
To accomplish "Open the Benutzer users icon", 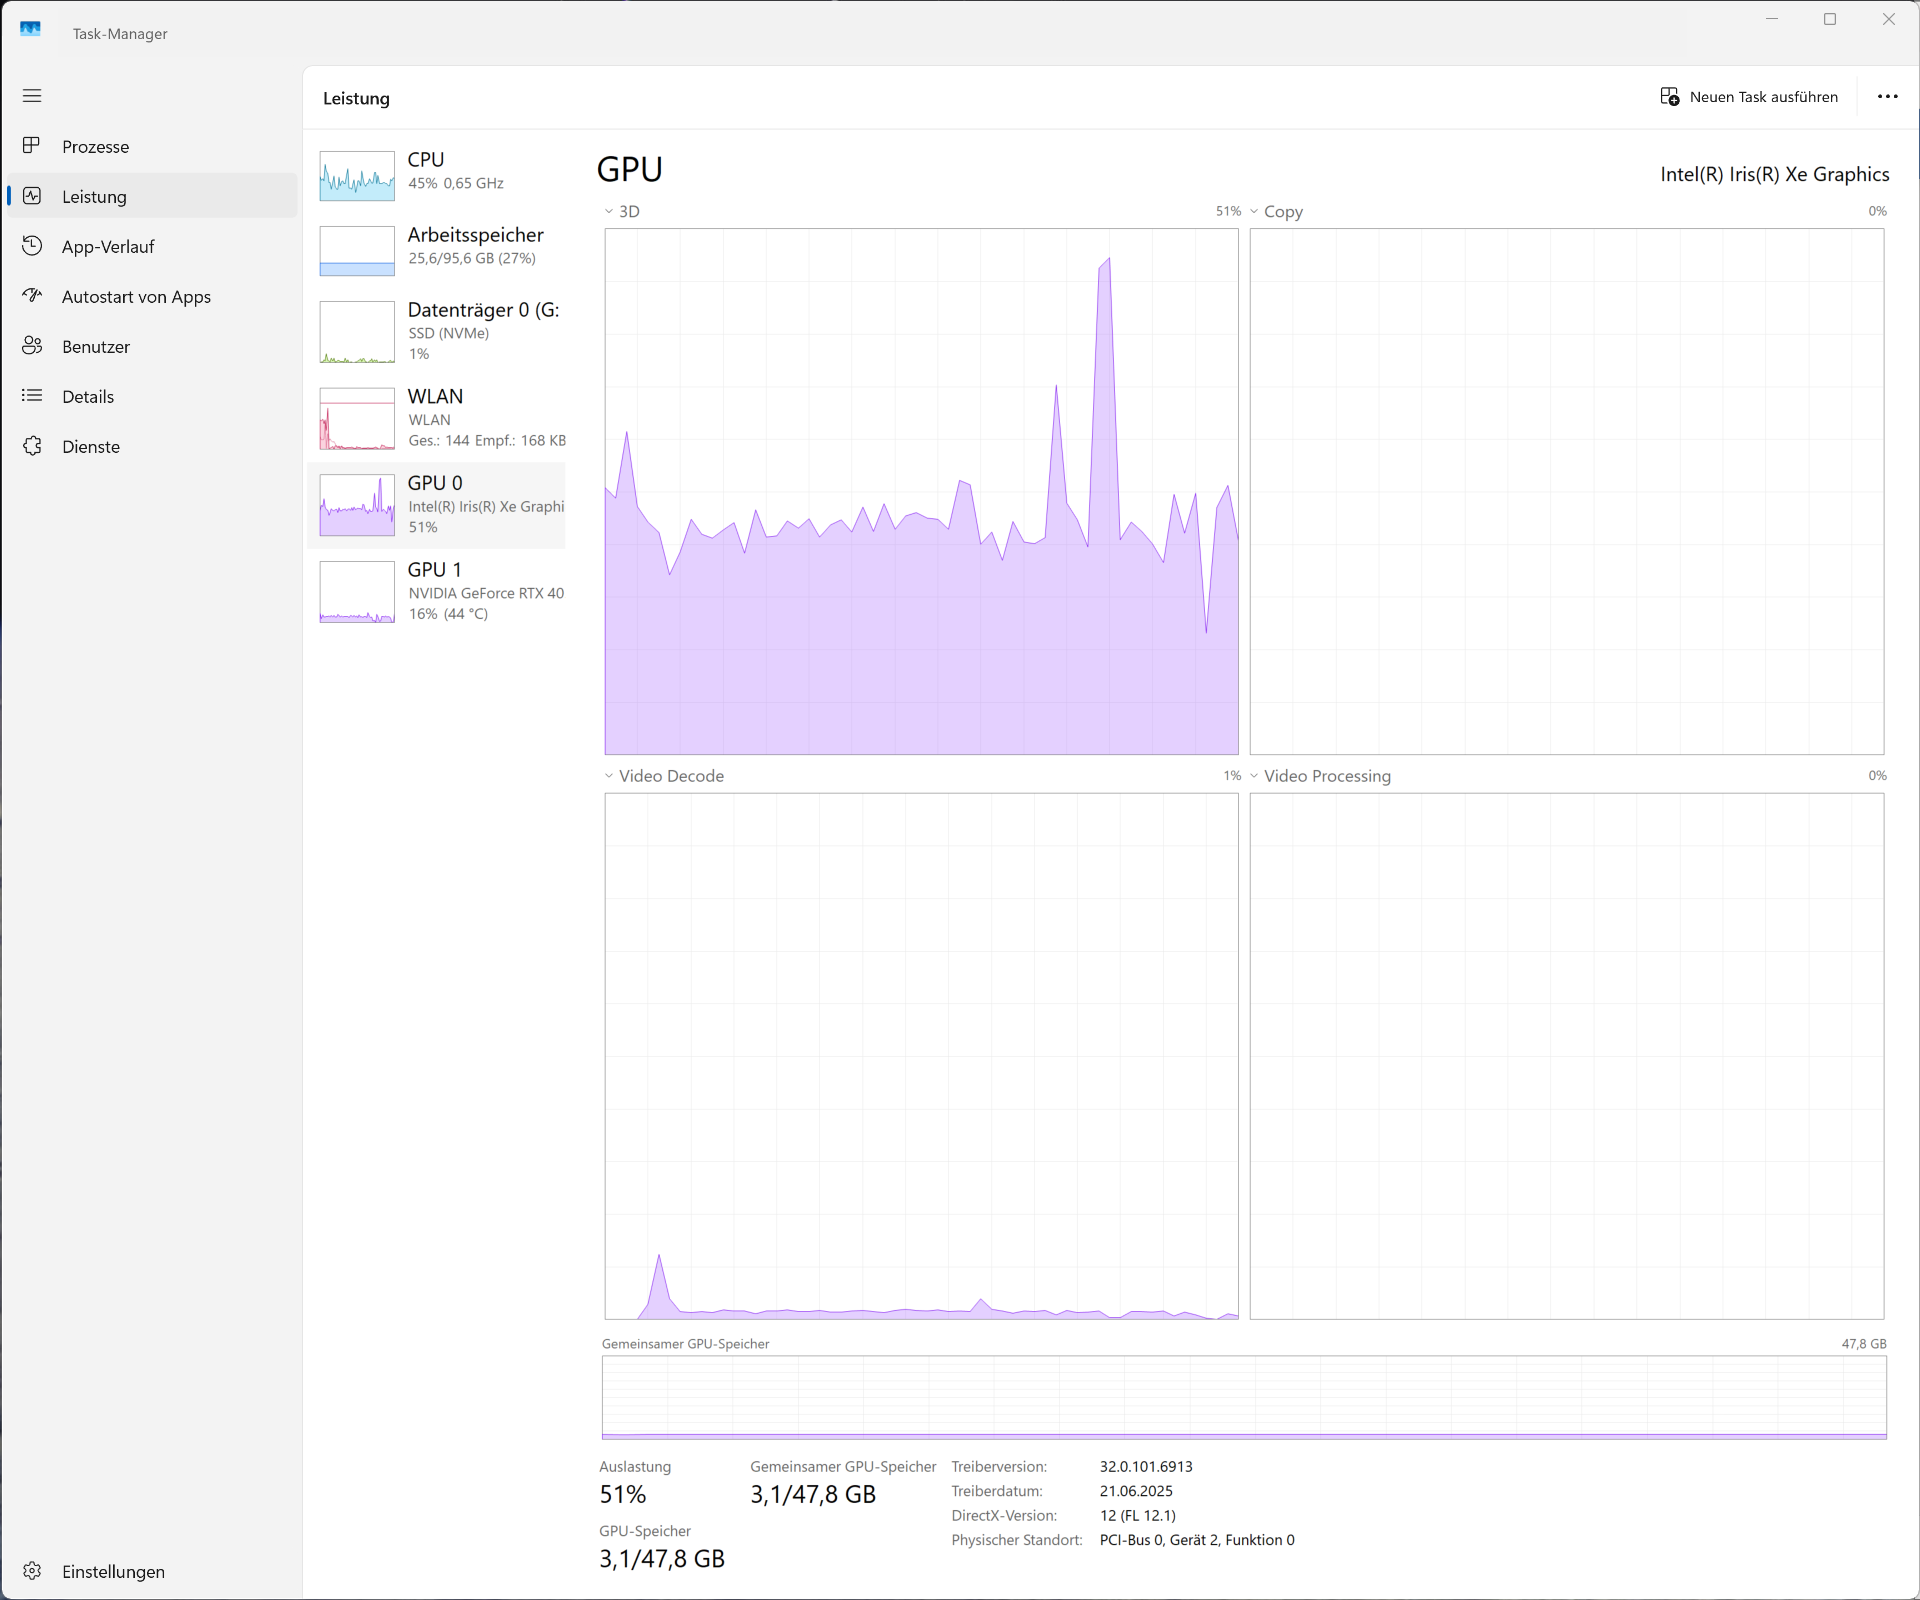I will (x=32, y=346).
